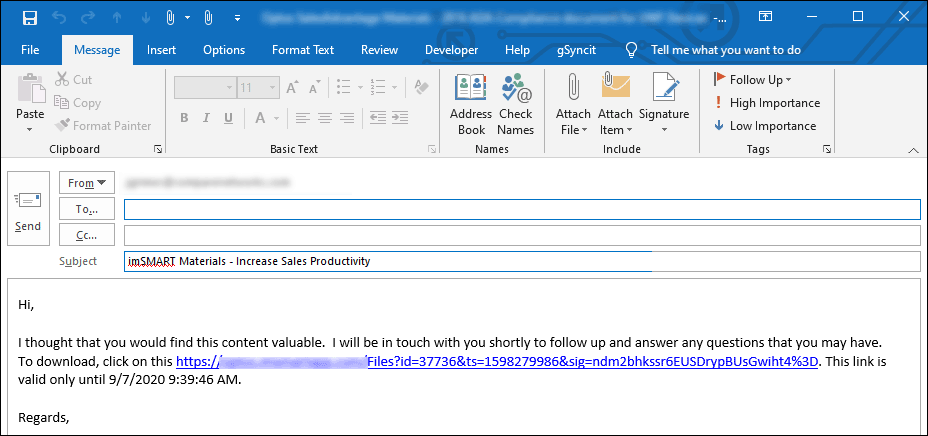Collapse the ribbon with chevron

912,151
